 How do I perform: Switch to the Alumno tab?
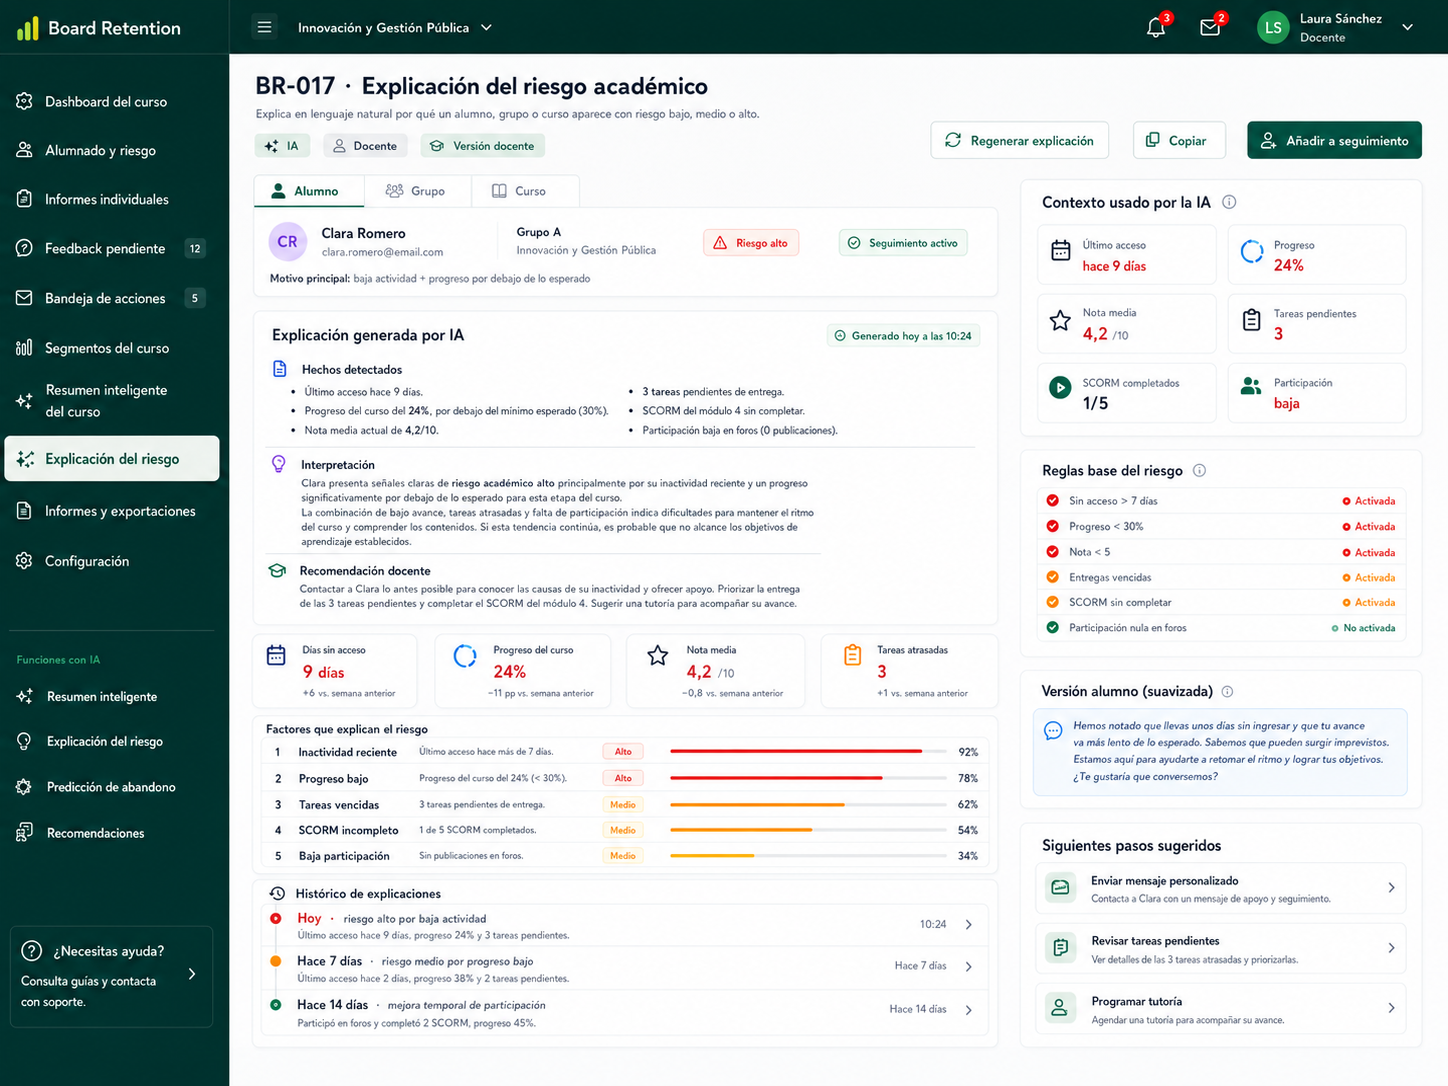click(308, 191)
